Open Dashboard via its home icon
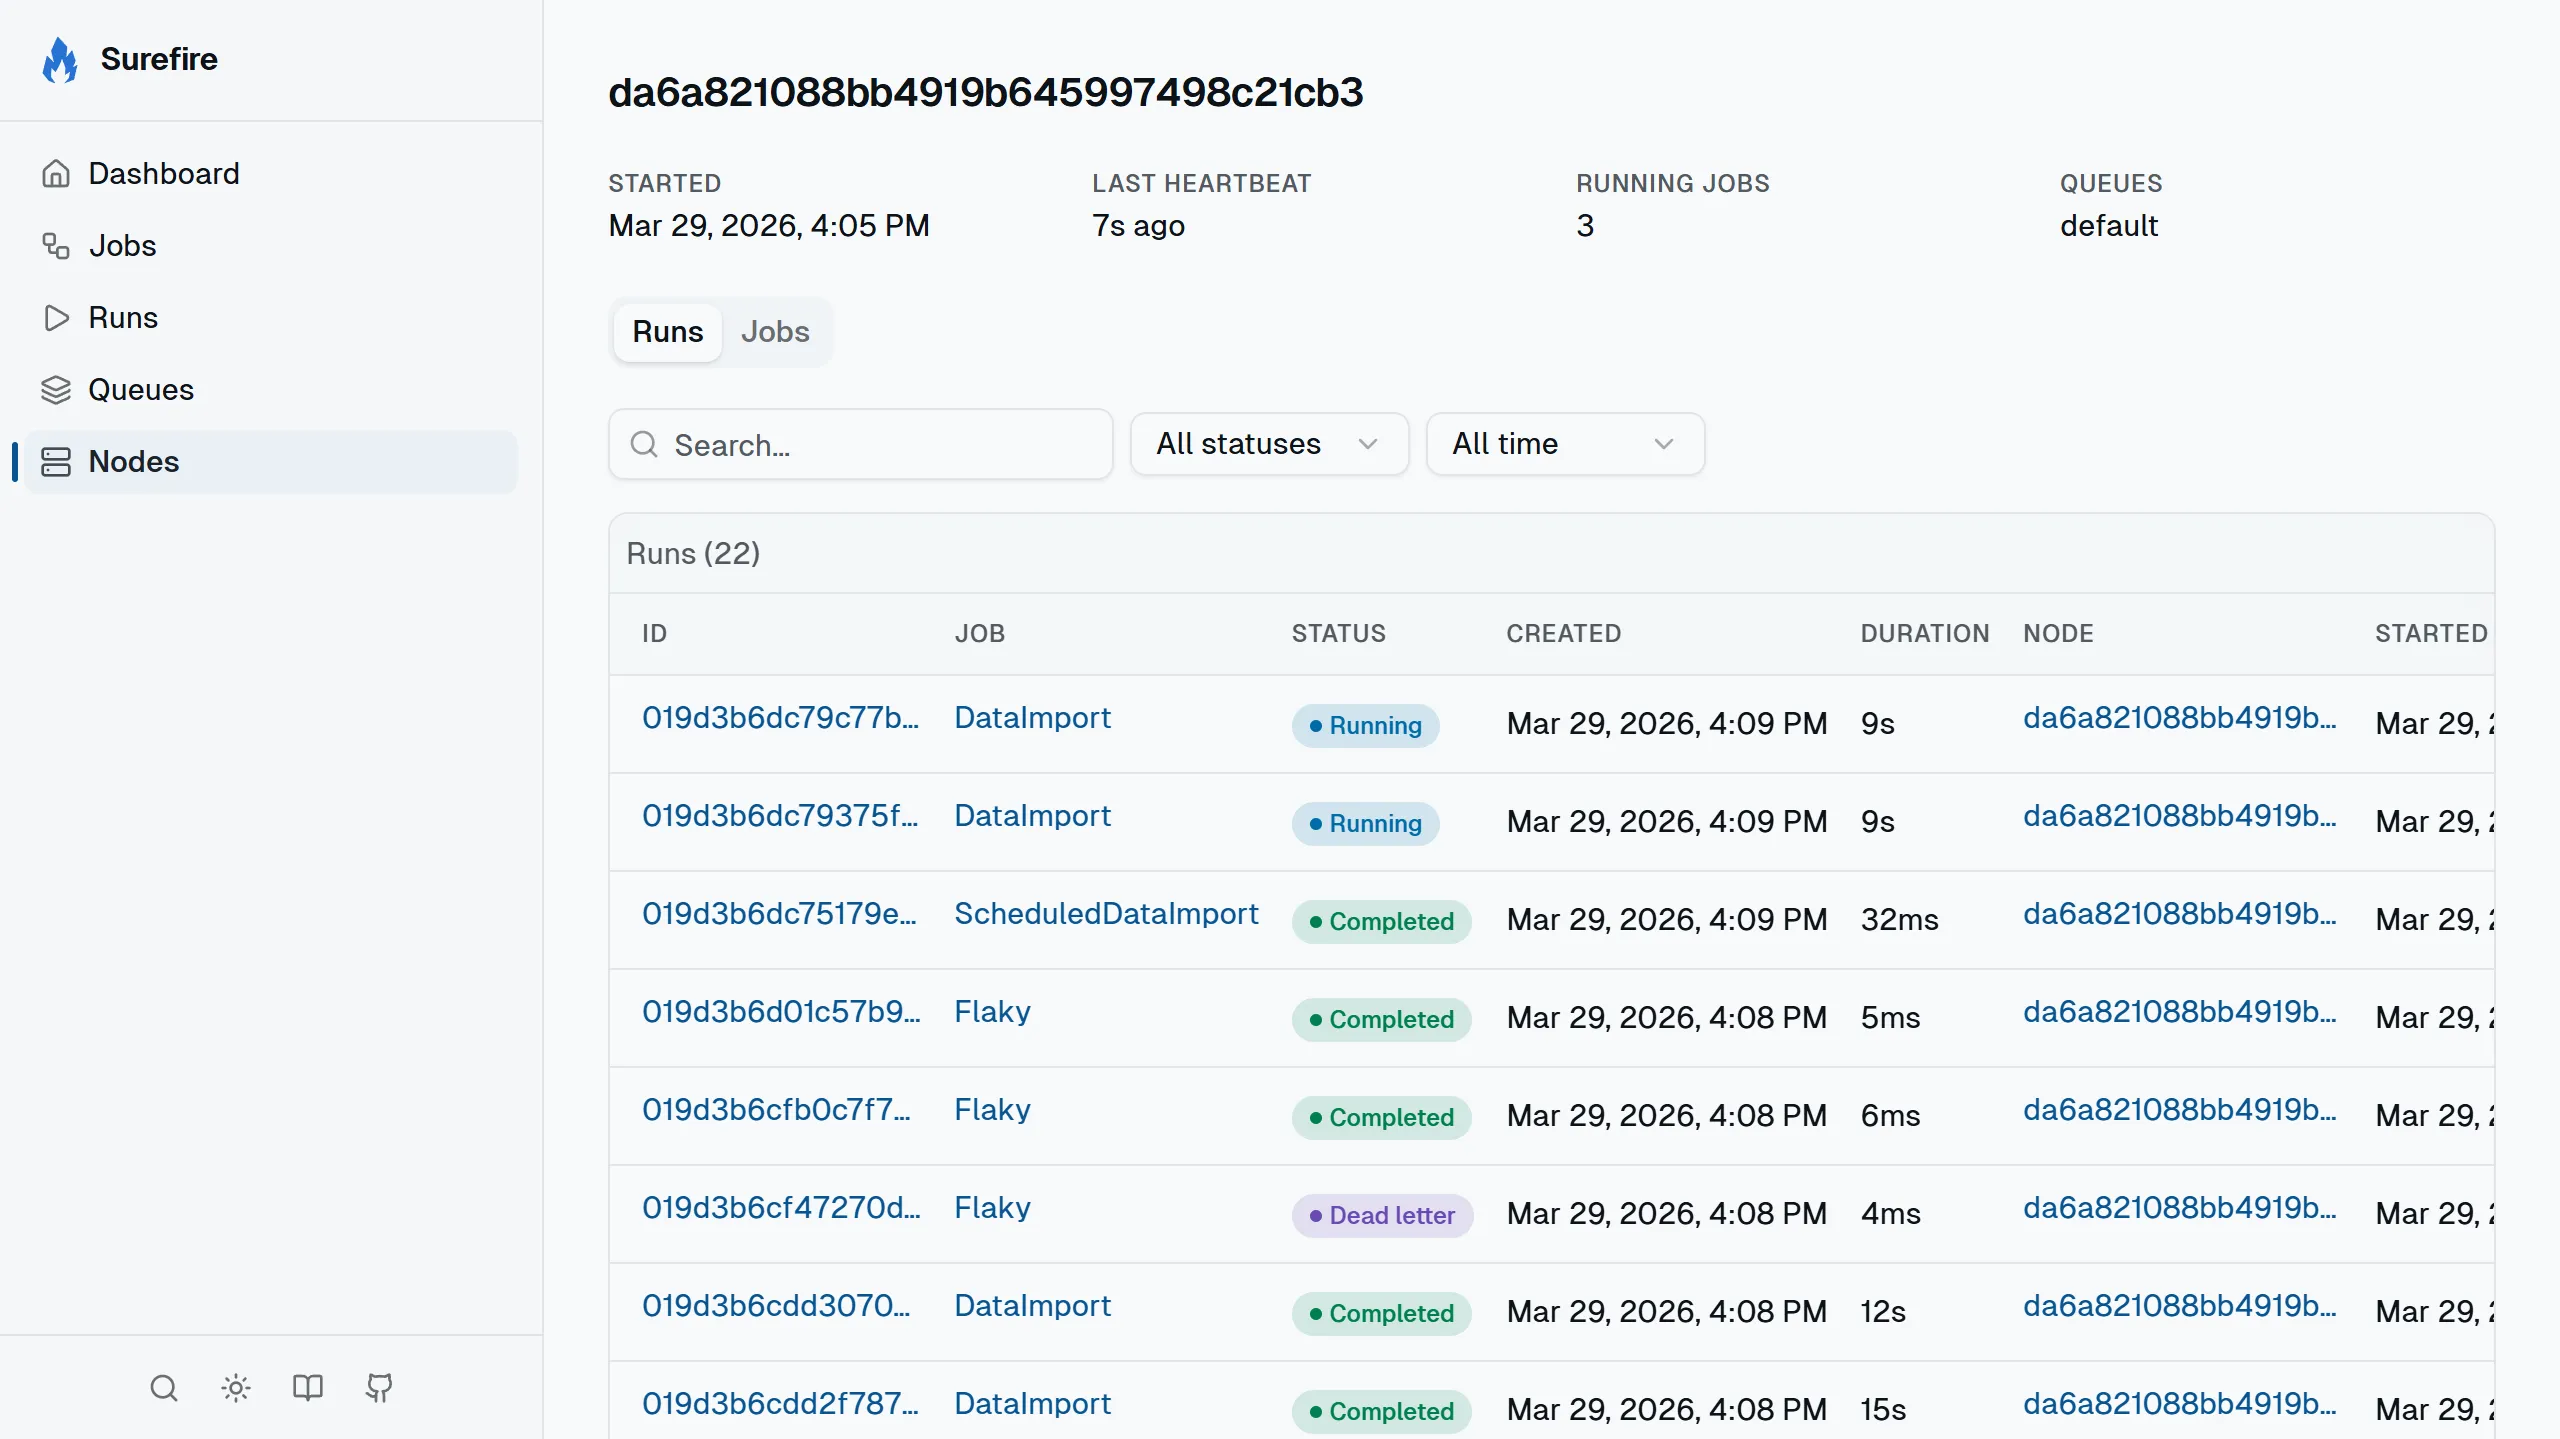Image resolution: width=2560 pixels, height=1439 pixels. click(56, 174)
